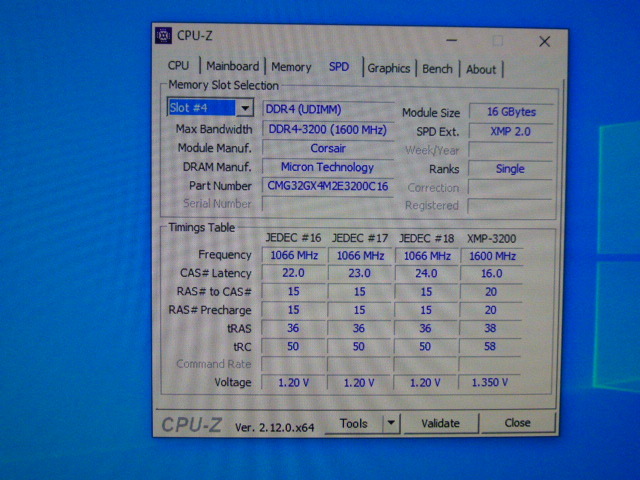Screen dimensions: 640x480
Task: Click the 16 GBytes module size value
Action: pos(511,112)
